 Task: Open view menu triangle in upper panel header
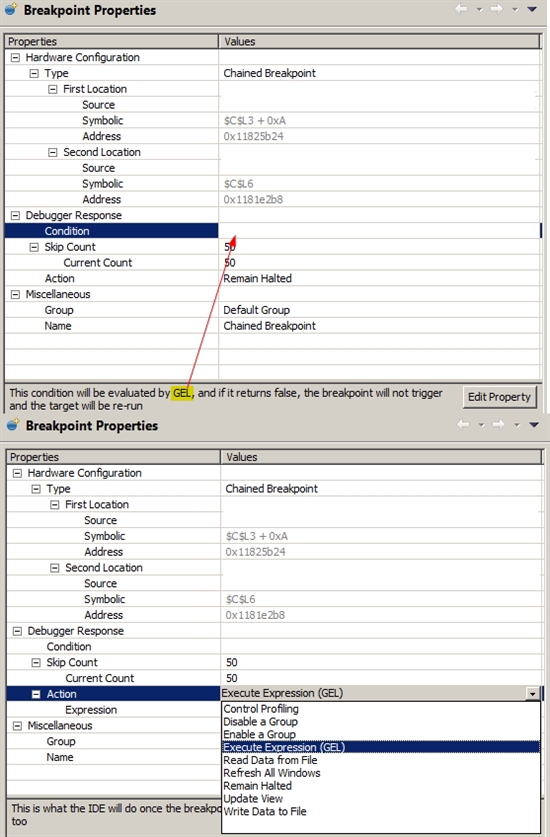(x=532, y=9)
